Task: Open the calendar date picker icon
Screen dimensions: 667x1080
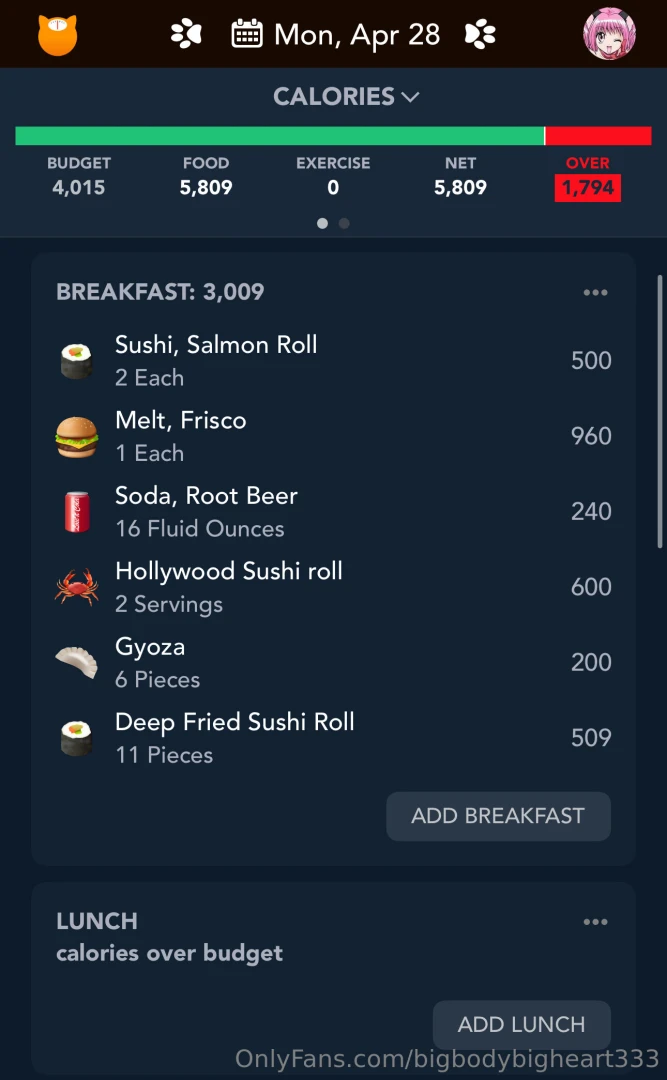Action: (247, 35)
